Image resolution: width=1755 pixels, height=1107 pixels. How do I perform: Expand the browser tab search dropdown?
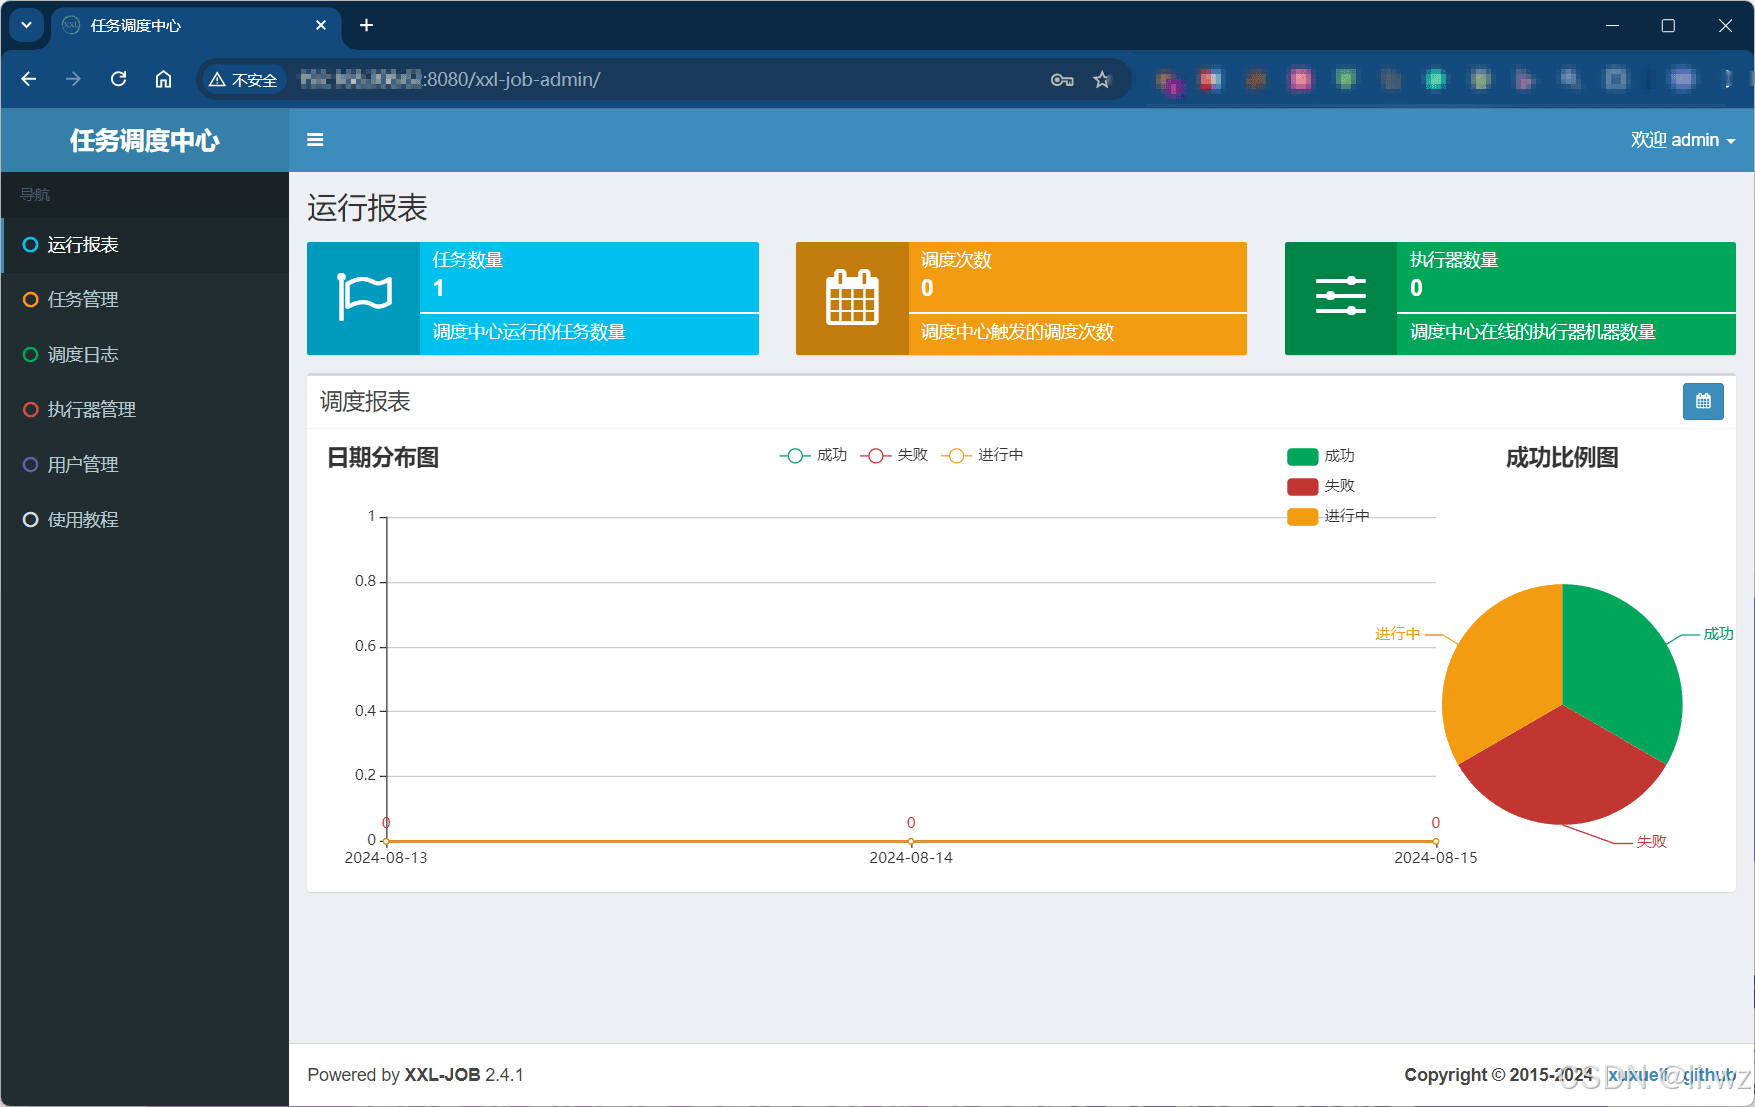tap(27, 25)
